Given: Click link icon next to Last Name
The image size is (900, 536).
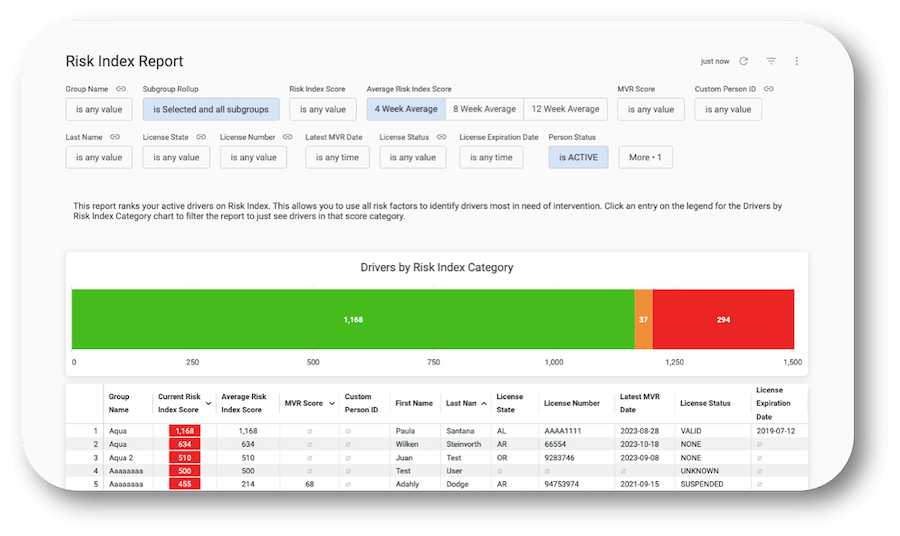Looking at the screenshot, I should [115, 137].
